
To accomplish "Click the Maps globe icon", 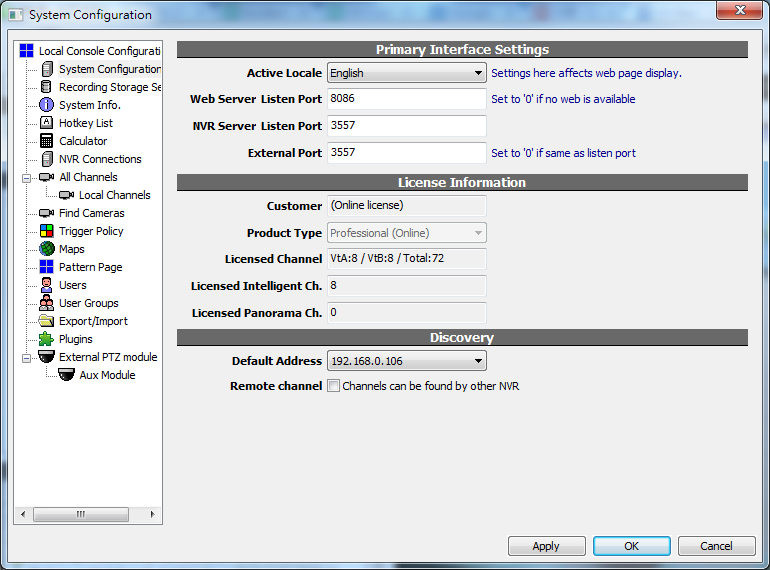I will [x=47, y=249].
